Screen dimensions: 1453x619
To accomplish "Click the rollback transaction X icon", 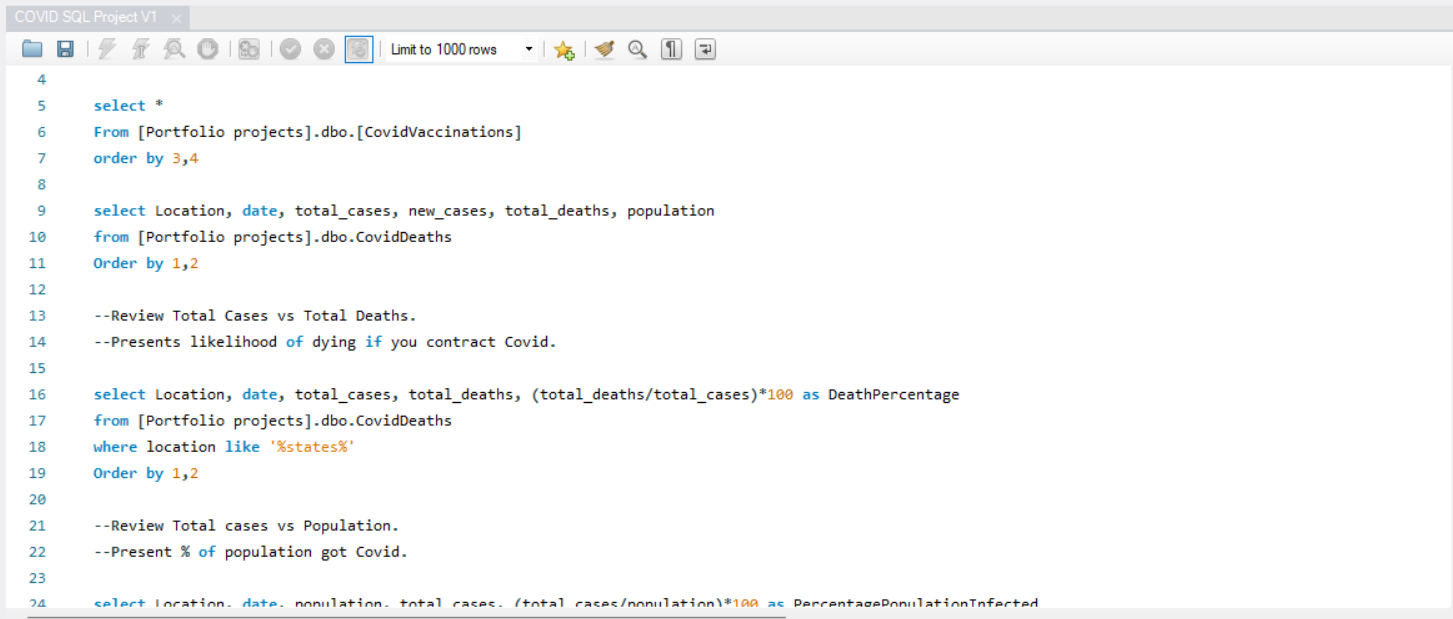I will point(324,49).
